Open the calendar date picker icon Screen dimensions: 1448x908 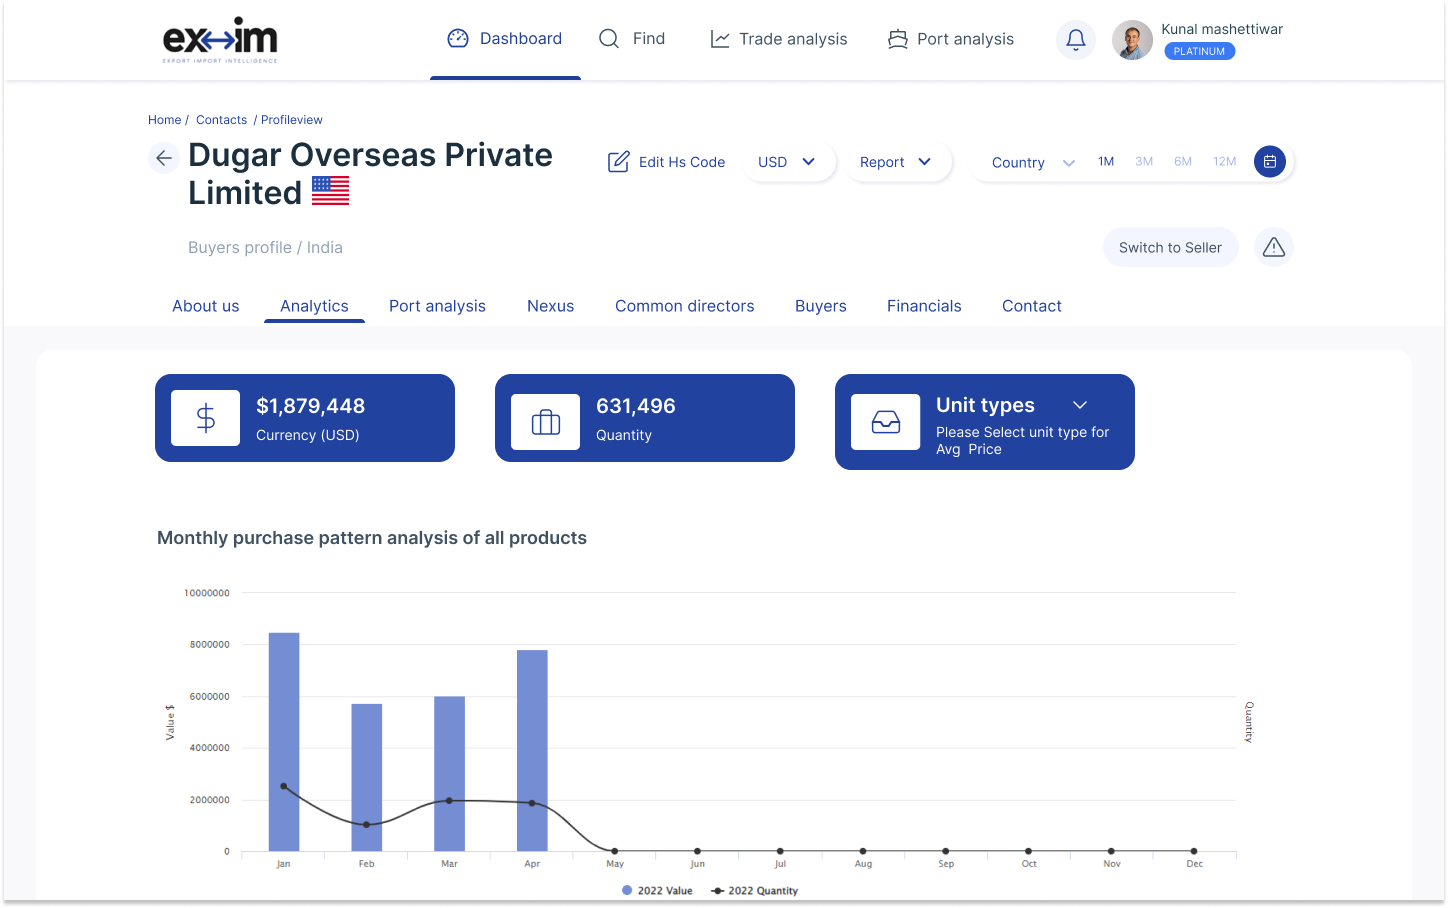pos(1270,161)
